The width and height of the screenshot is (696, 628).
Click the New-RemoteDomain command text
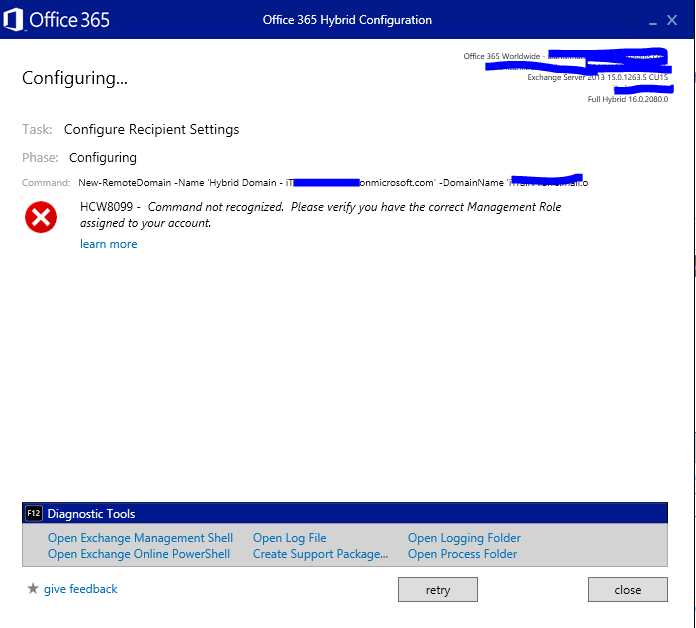pos(333,182)
